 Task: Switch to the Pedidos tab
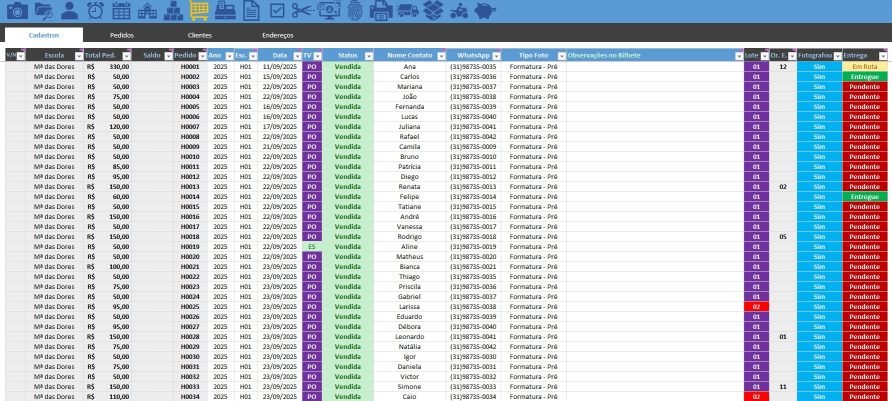tap(122, 35)
